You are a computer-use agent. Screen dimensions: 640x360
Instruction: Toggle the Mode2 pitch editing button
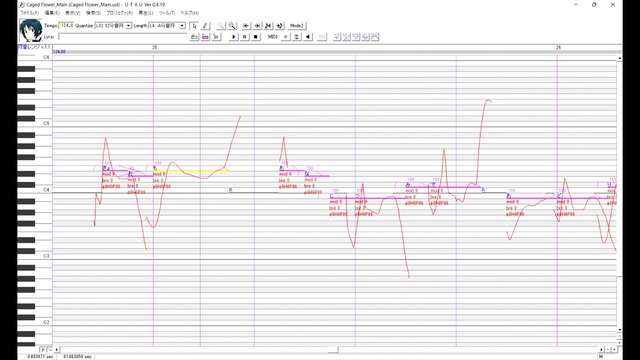coord(297,26)
